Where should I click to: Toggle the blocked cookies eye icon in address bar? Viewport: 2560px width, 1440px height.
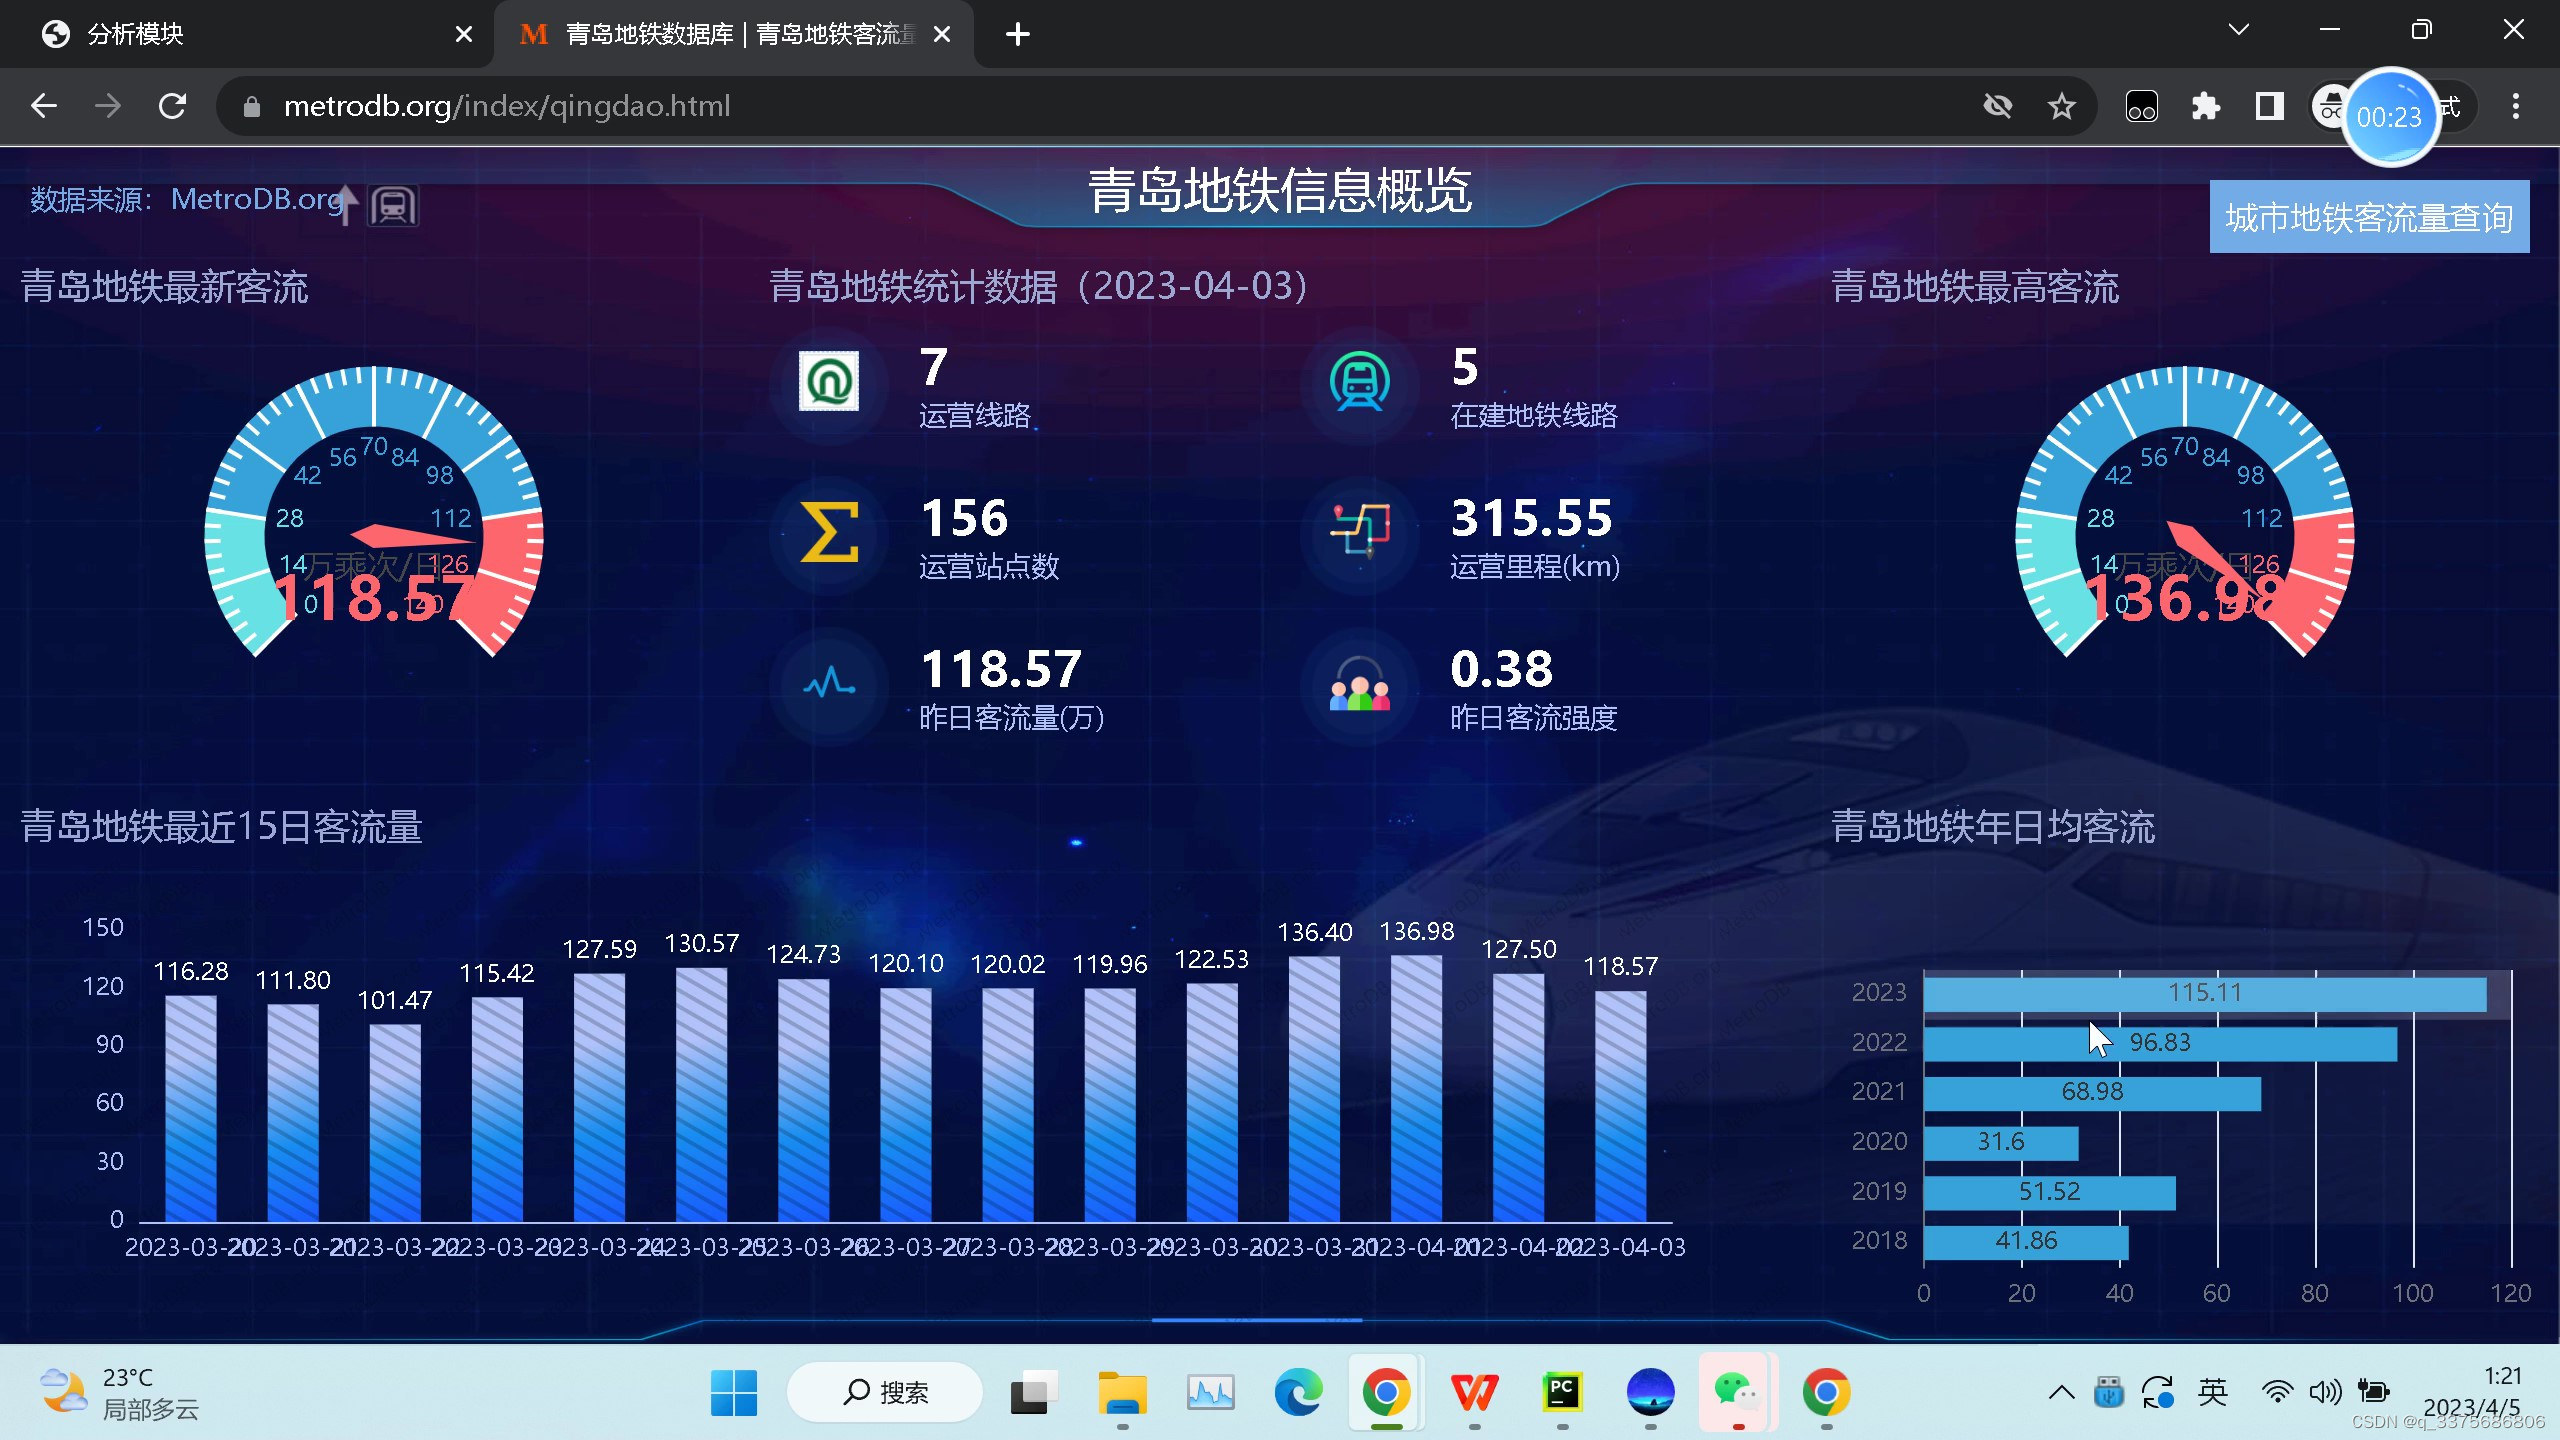pyautogui.click(x=1997, y=105)
